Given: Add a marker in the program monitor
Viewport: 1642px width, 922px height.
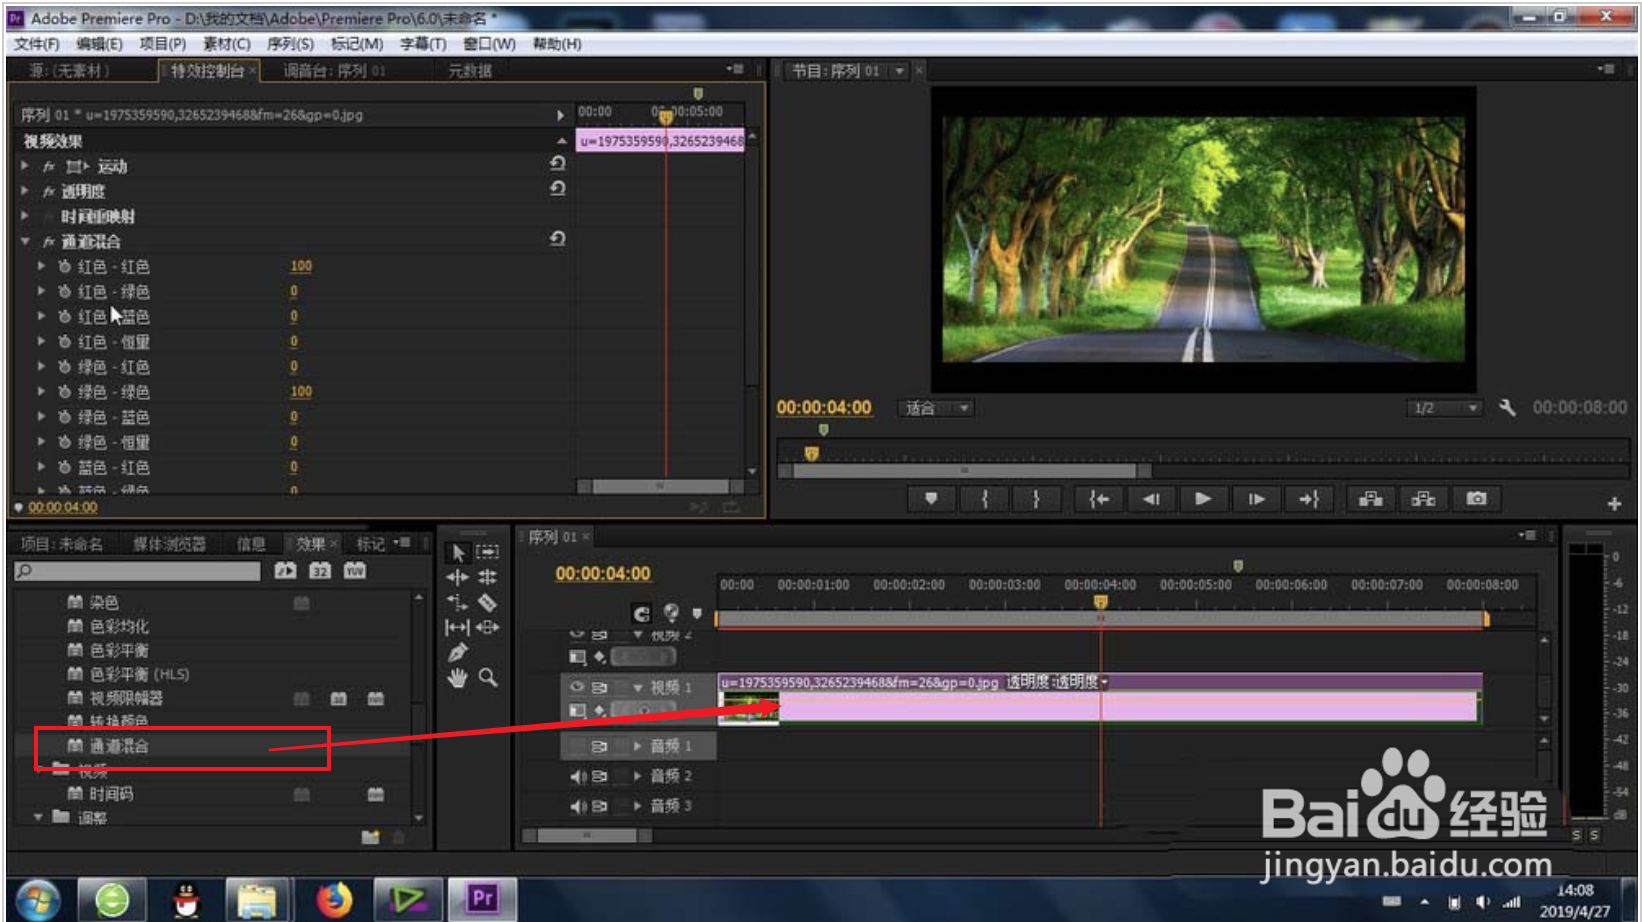Looking at the screenshot, I should [931, 498].
